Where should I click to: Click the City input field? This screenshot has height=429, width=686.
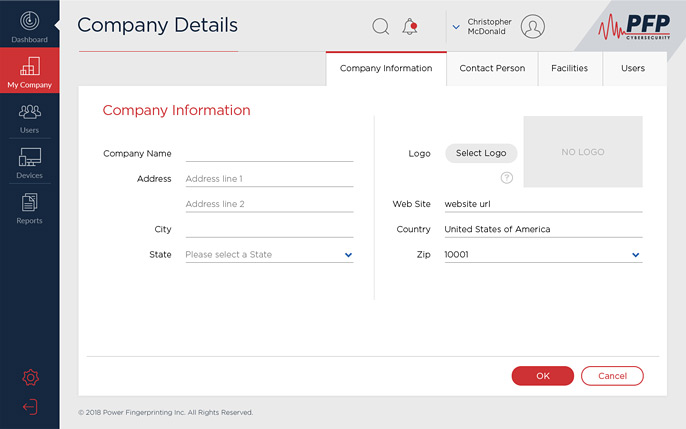269,230
